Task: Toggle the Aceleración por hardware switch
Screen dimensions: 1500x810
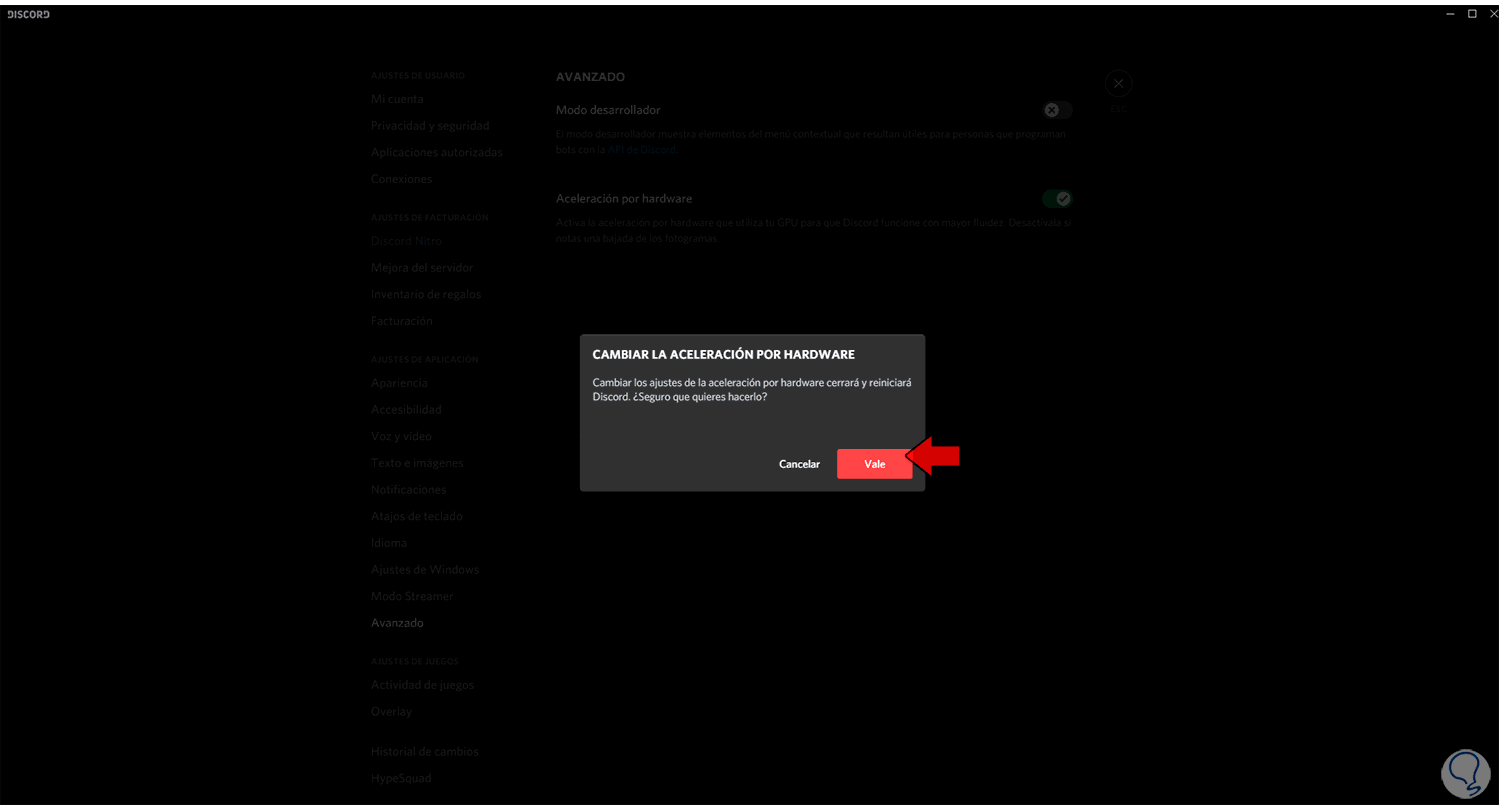Action: (1056, 199)
